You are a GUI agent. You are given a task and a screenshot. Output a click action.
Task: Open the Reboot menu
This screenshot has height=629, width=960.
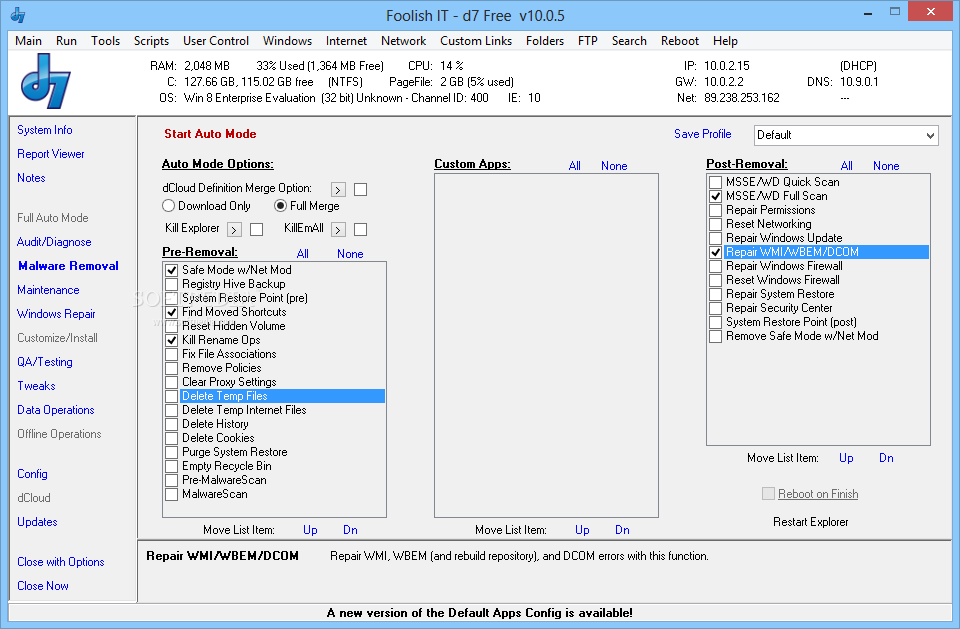click(x=680, y=41)
